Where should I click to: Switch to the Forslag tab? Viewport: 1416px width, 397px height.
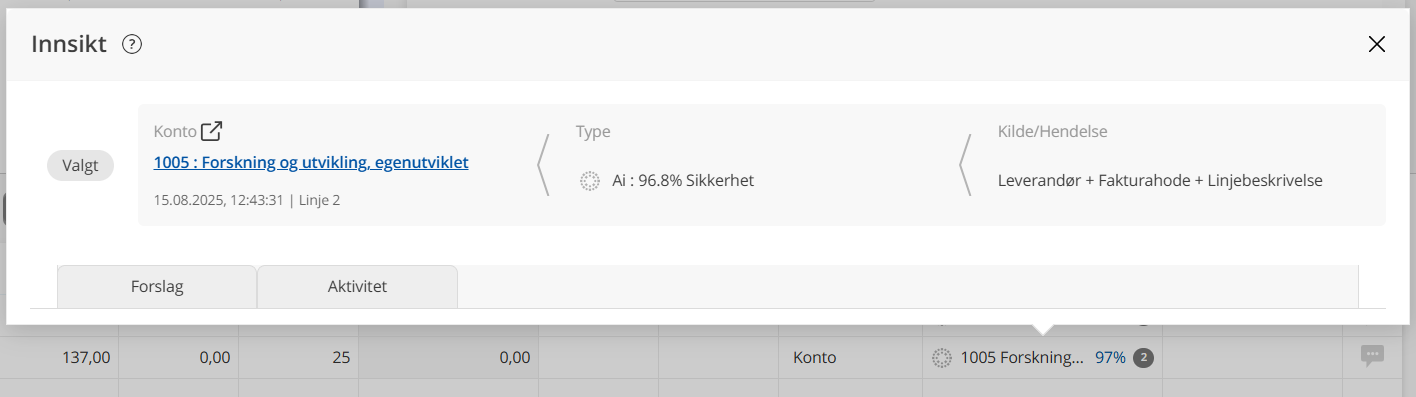[x=157, y=287]
